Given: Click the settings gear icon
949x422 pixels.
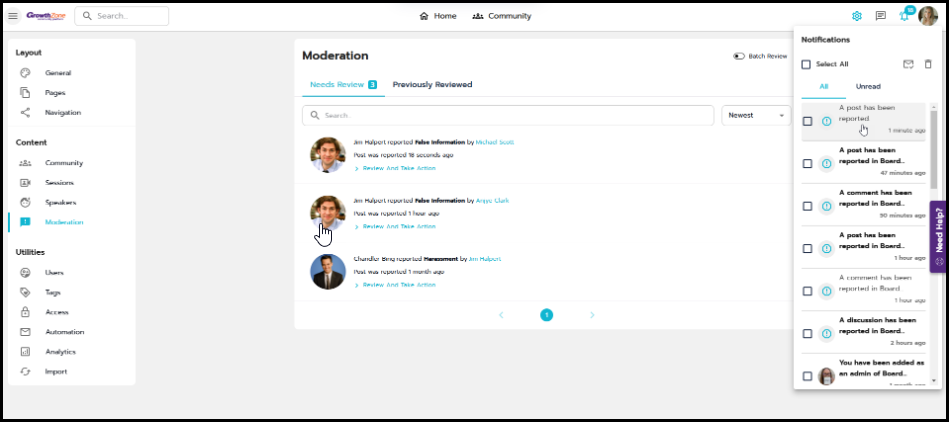Looking at the screenshot, I should 857,16.
